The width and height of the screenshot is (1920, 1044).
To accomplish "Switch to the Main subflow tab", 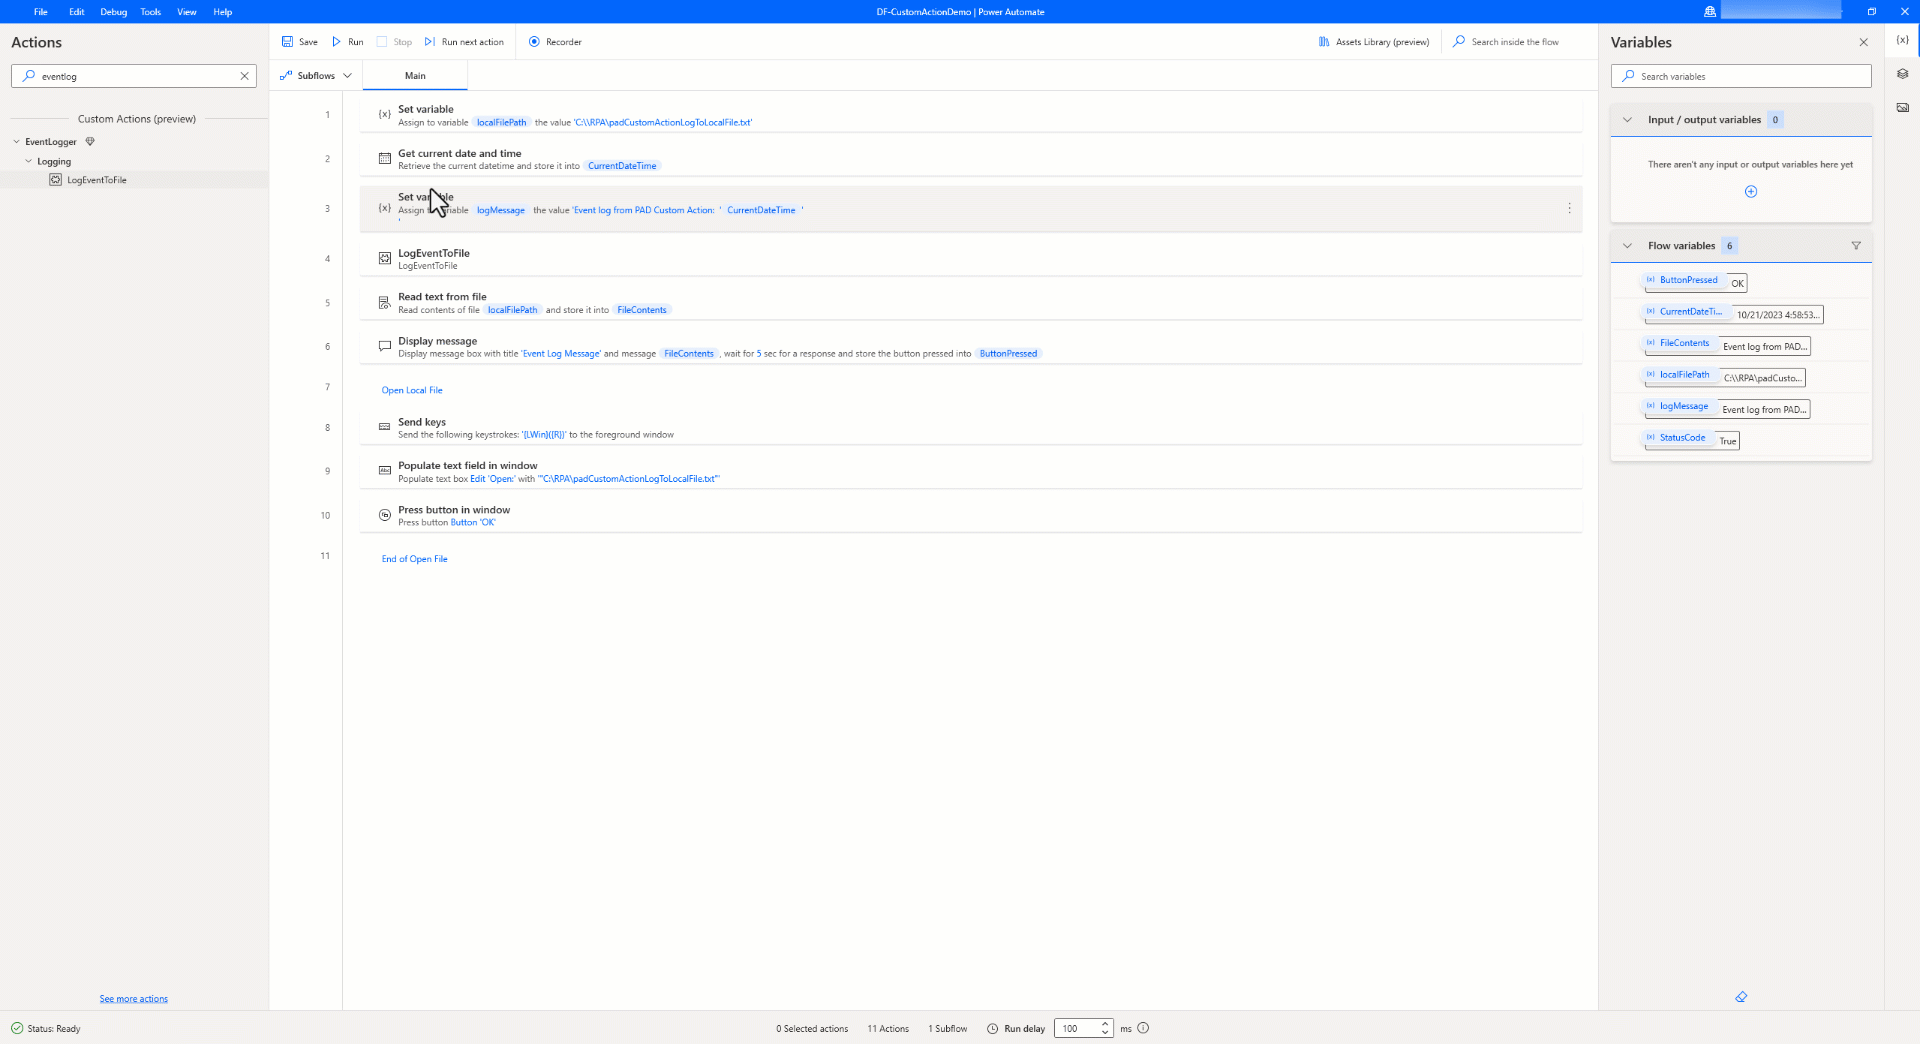I will (415, 74).
